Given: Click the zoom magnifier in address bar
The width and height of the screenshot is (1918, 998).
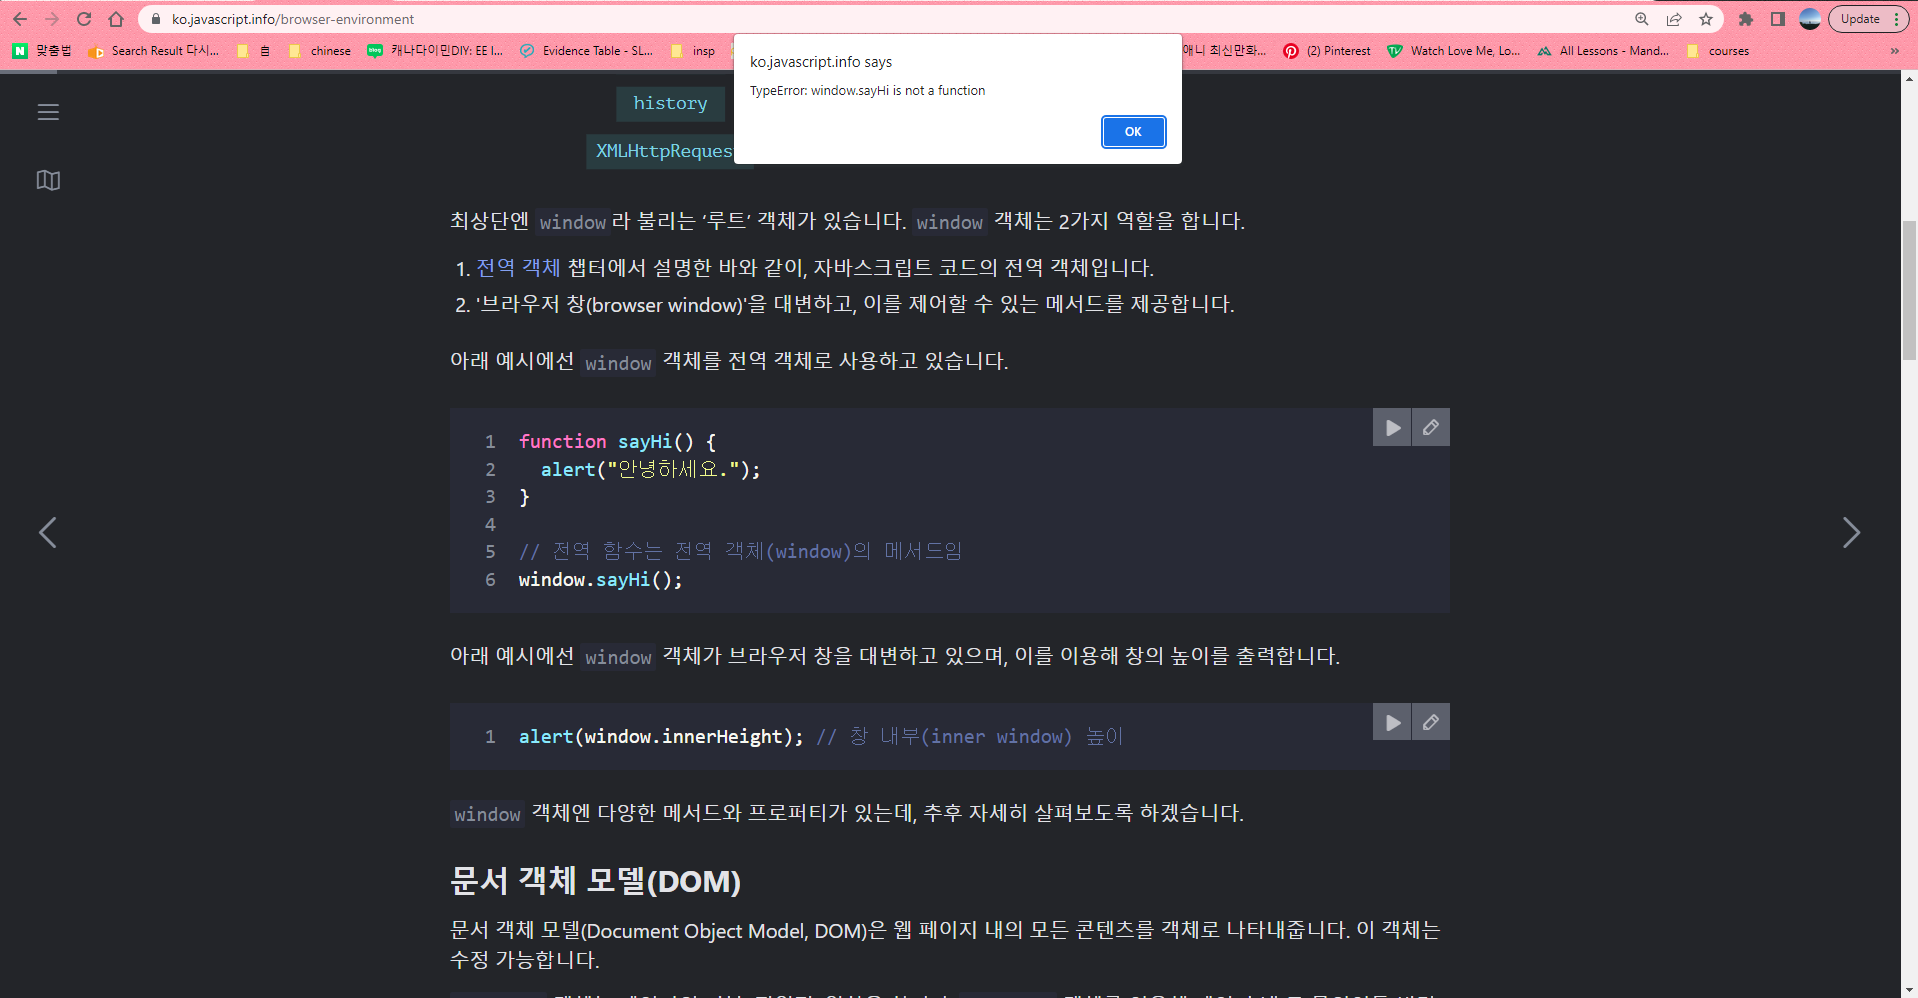Looking at the screenshot, I should click(x=1641, y=19).
